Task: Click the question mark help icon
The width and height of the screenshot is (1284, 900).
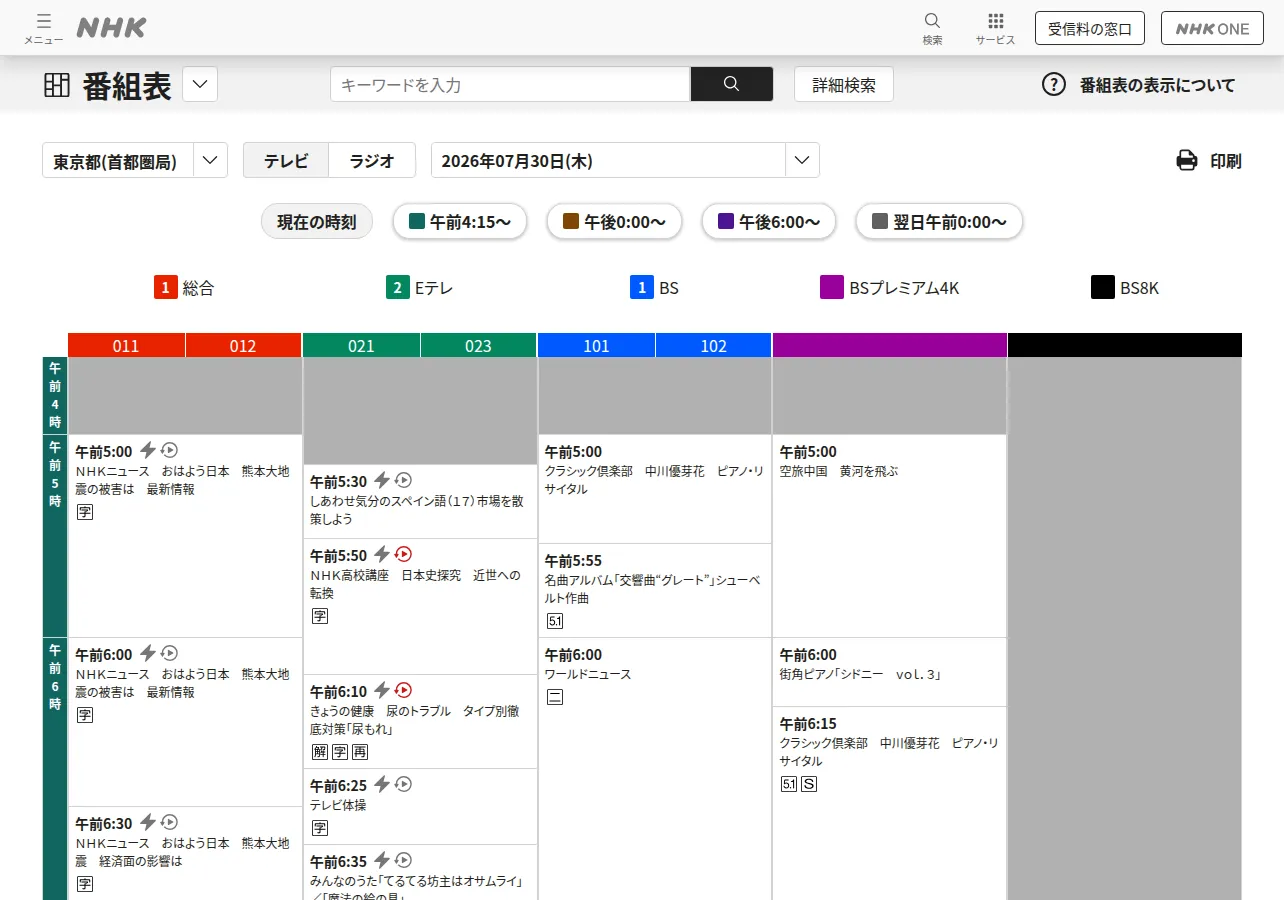Action: point(1054,84)
